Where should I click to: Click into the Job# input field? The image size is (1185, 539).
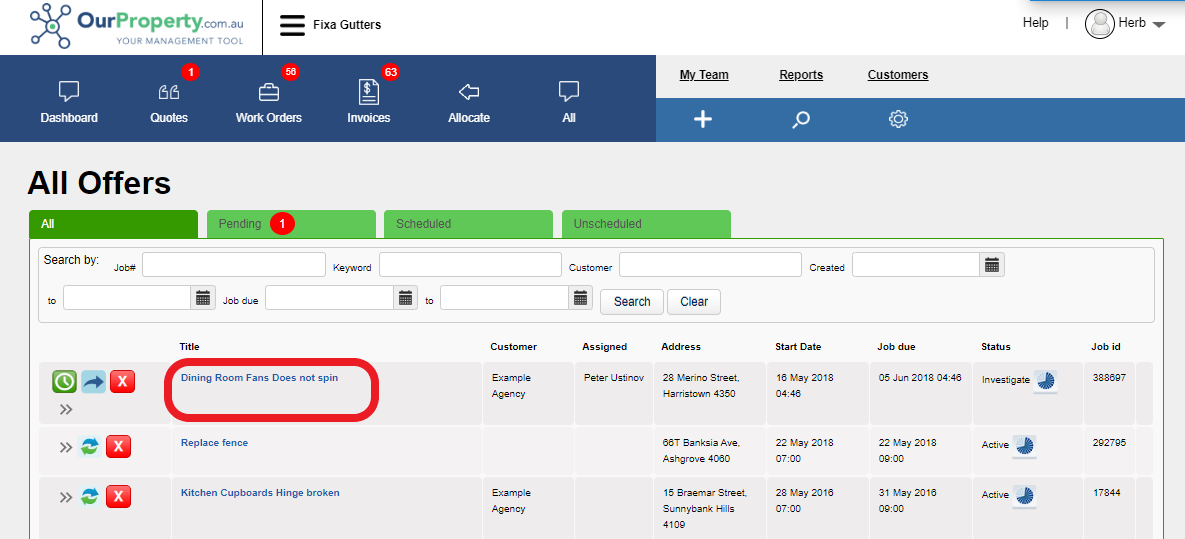click(x=234, y=265)
